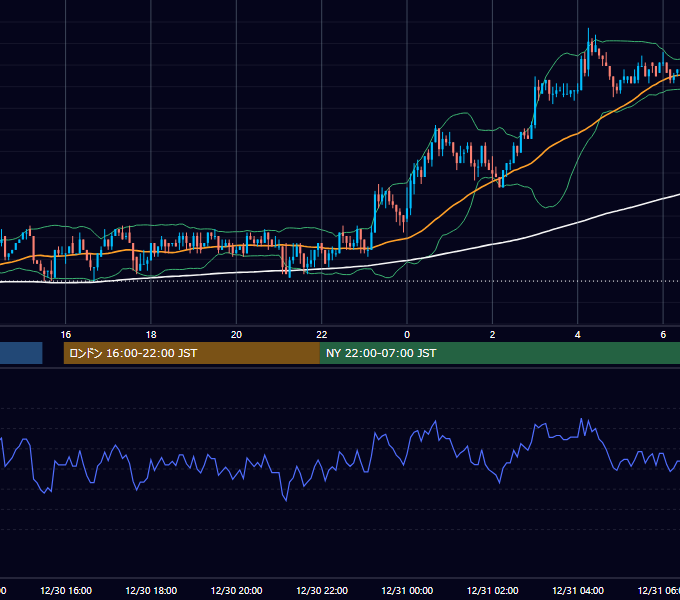Click the ロンドン 16:00-22:00 JST session bar
This screenshot has width=680, height=600.
[191, 353]
